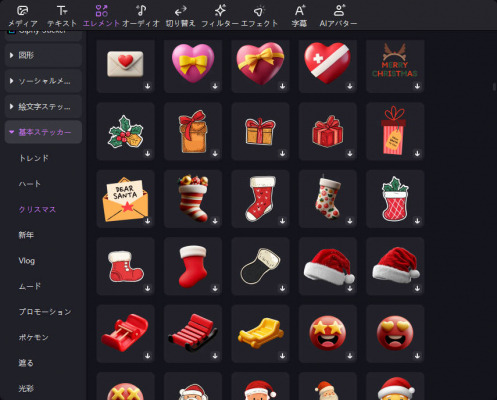Screen dimensions: 497x400
Task: Select the lattice stocking with holly
Action: [395, 199]
